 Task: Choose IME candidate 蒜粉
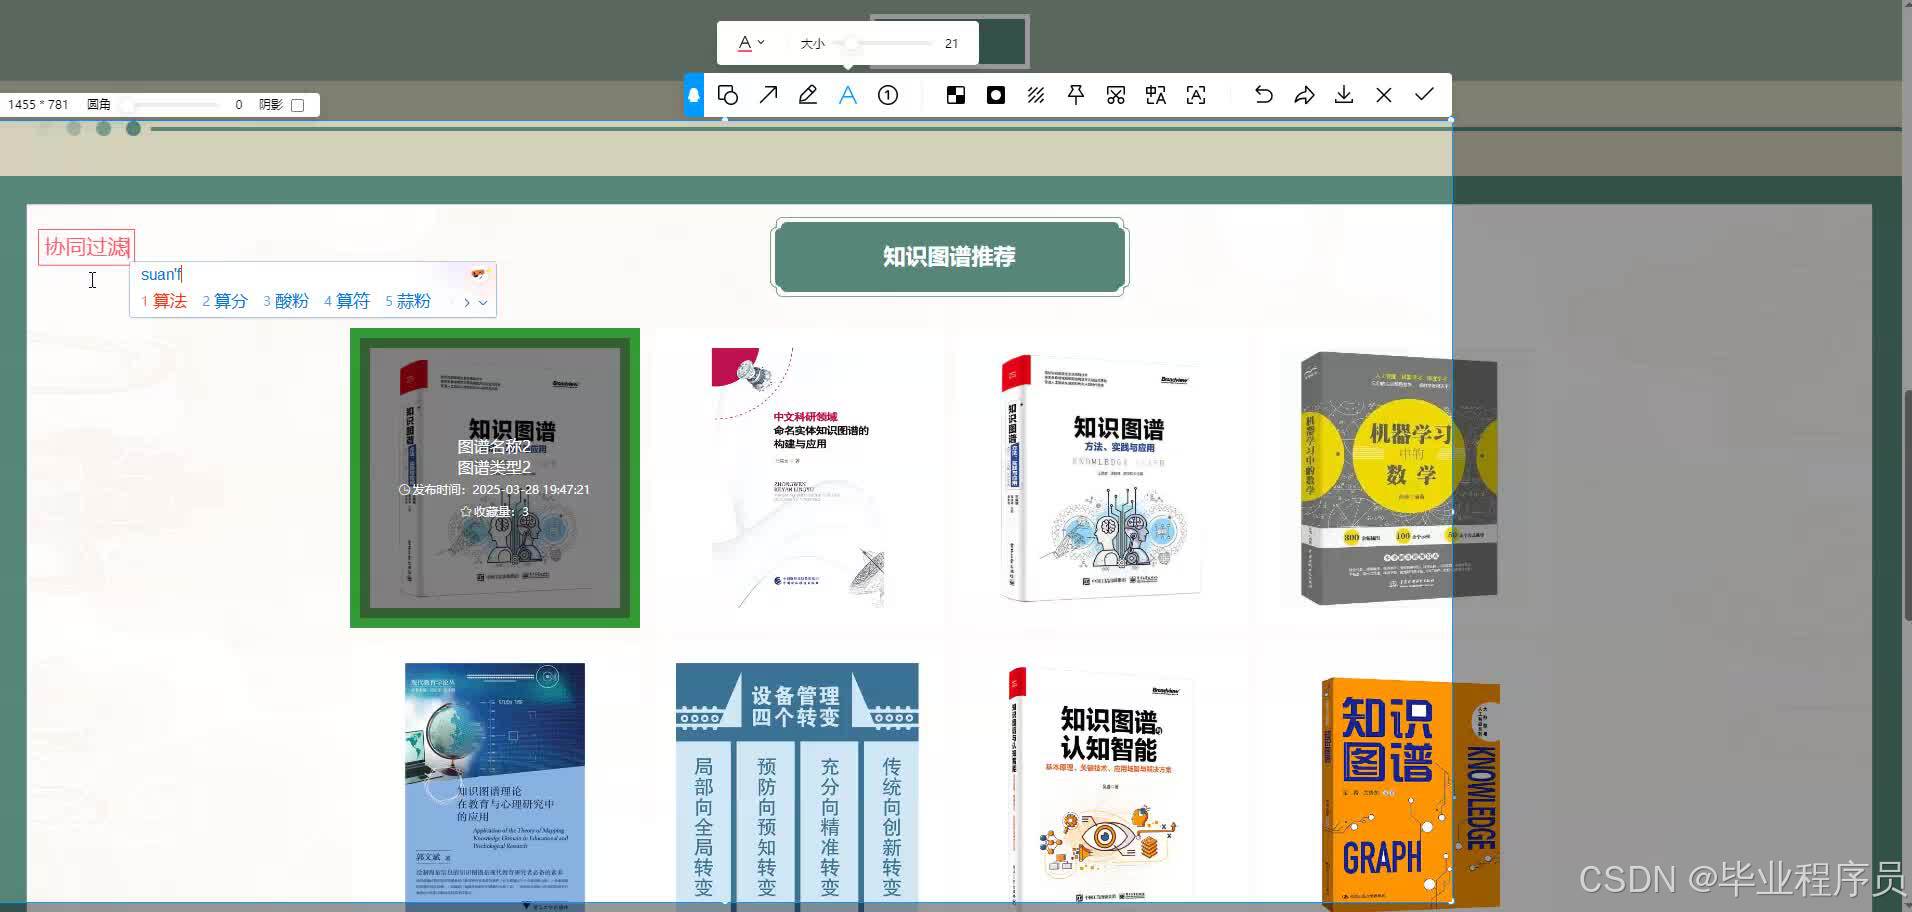tap(408, 301)
